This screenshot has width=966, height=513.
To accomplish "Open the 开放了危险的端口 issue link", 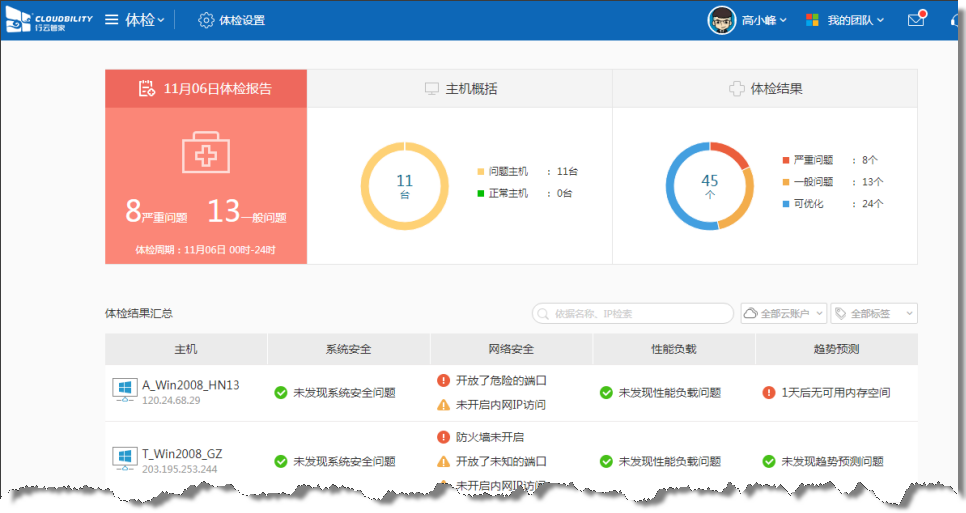I will pyautogui.click(x=500, y=380).
